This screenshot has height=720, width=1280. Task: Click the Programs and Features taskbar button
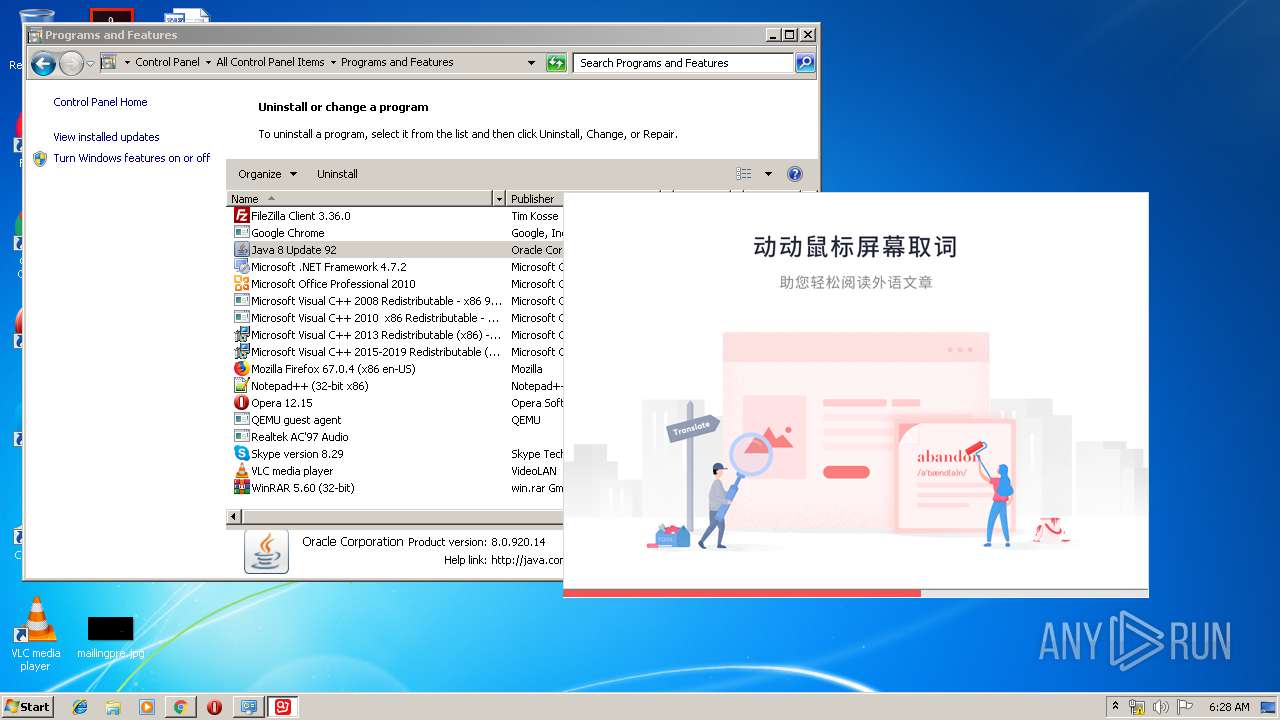(249, 707)
